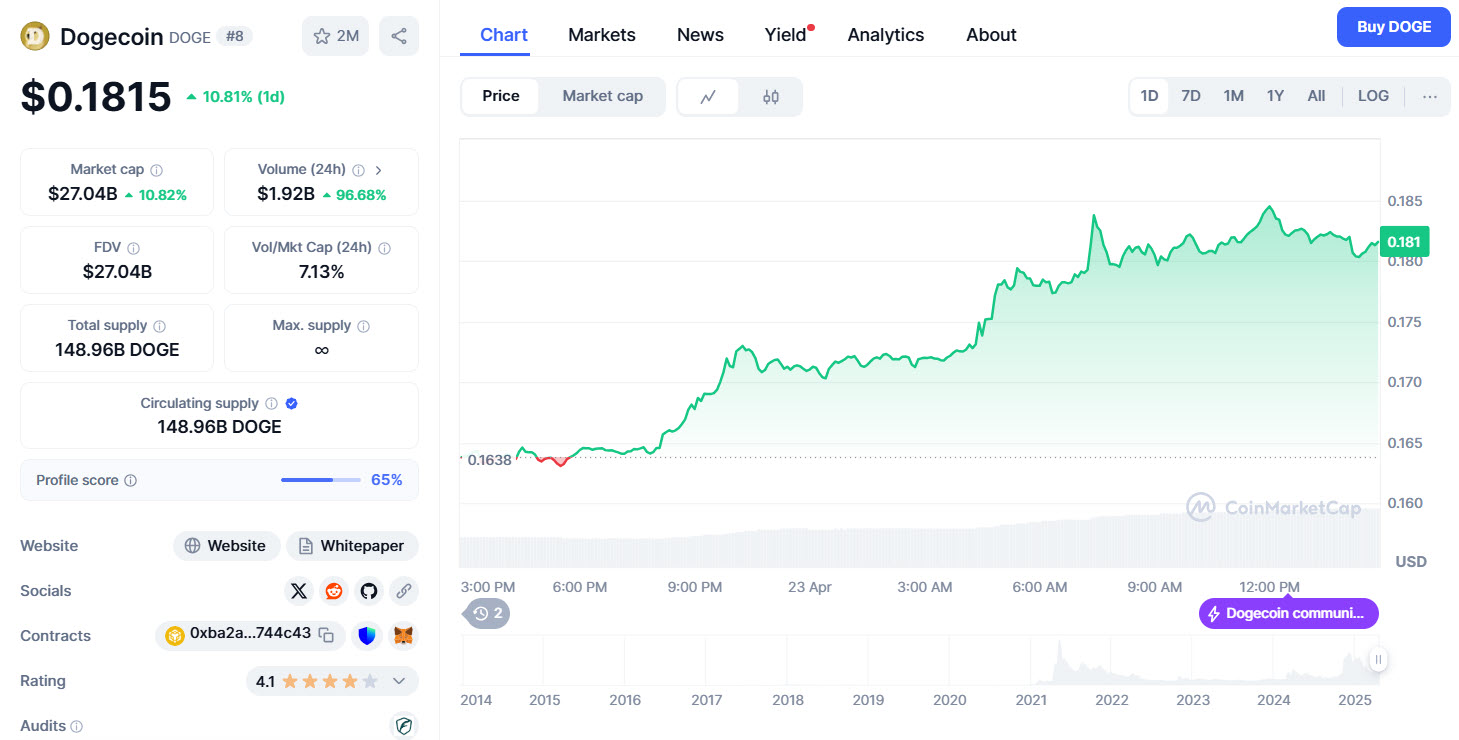Open the Chart tab

point(504,35)
